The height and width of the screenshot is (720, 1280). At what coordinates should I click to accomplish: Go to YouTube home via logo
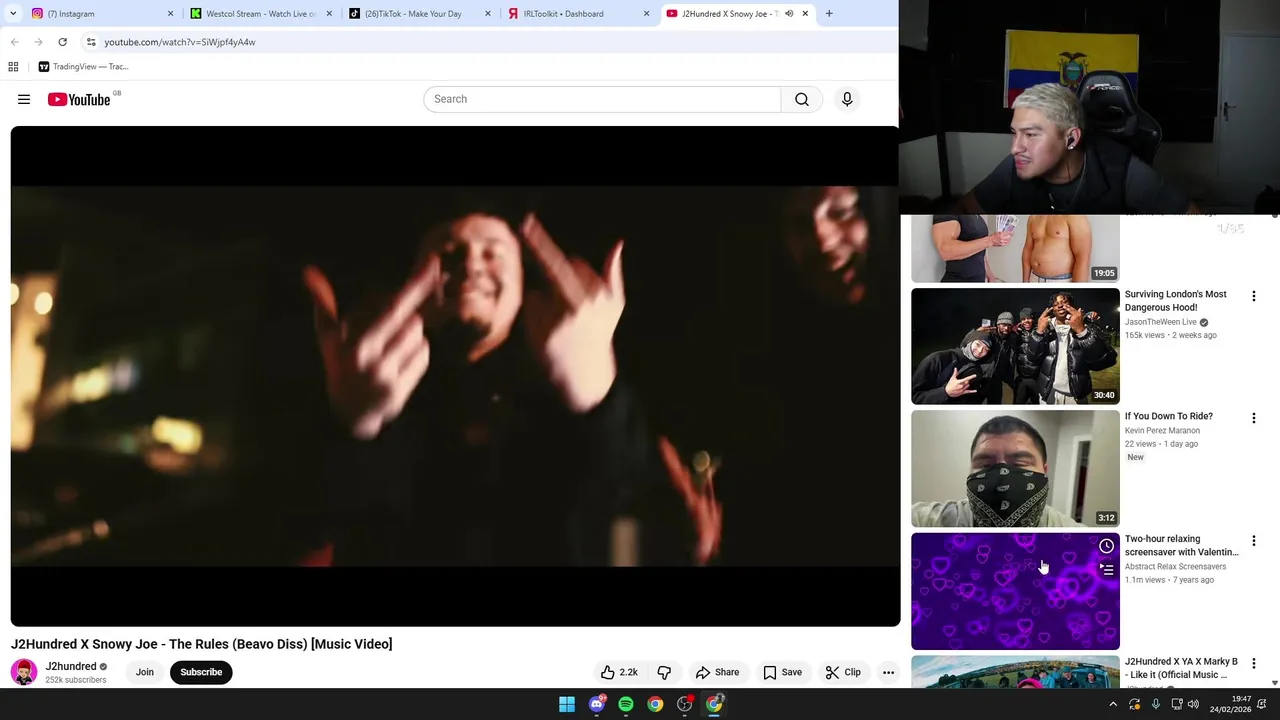pyautogui.click(x=79, y=99)
